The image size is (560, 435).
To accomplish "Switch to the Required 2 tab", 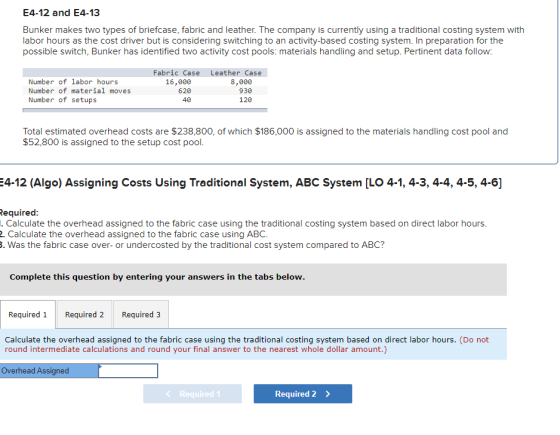I will 84,314.
